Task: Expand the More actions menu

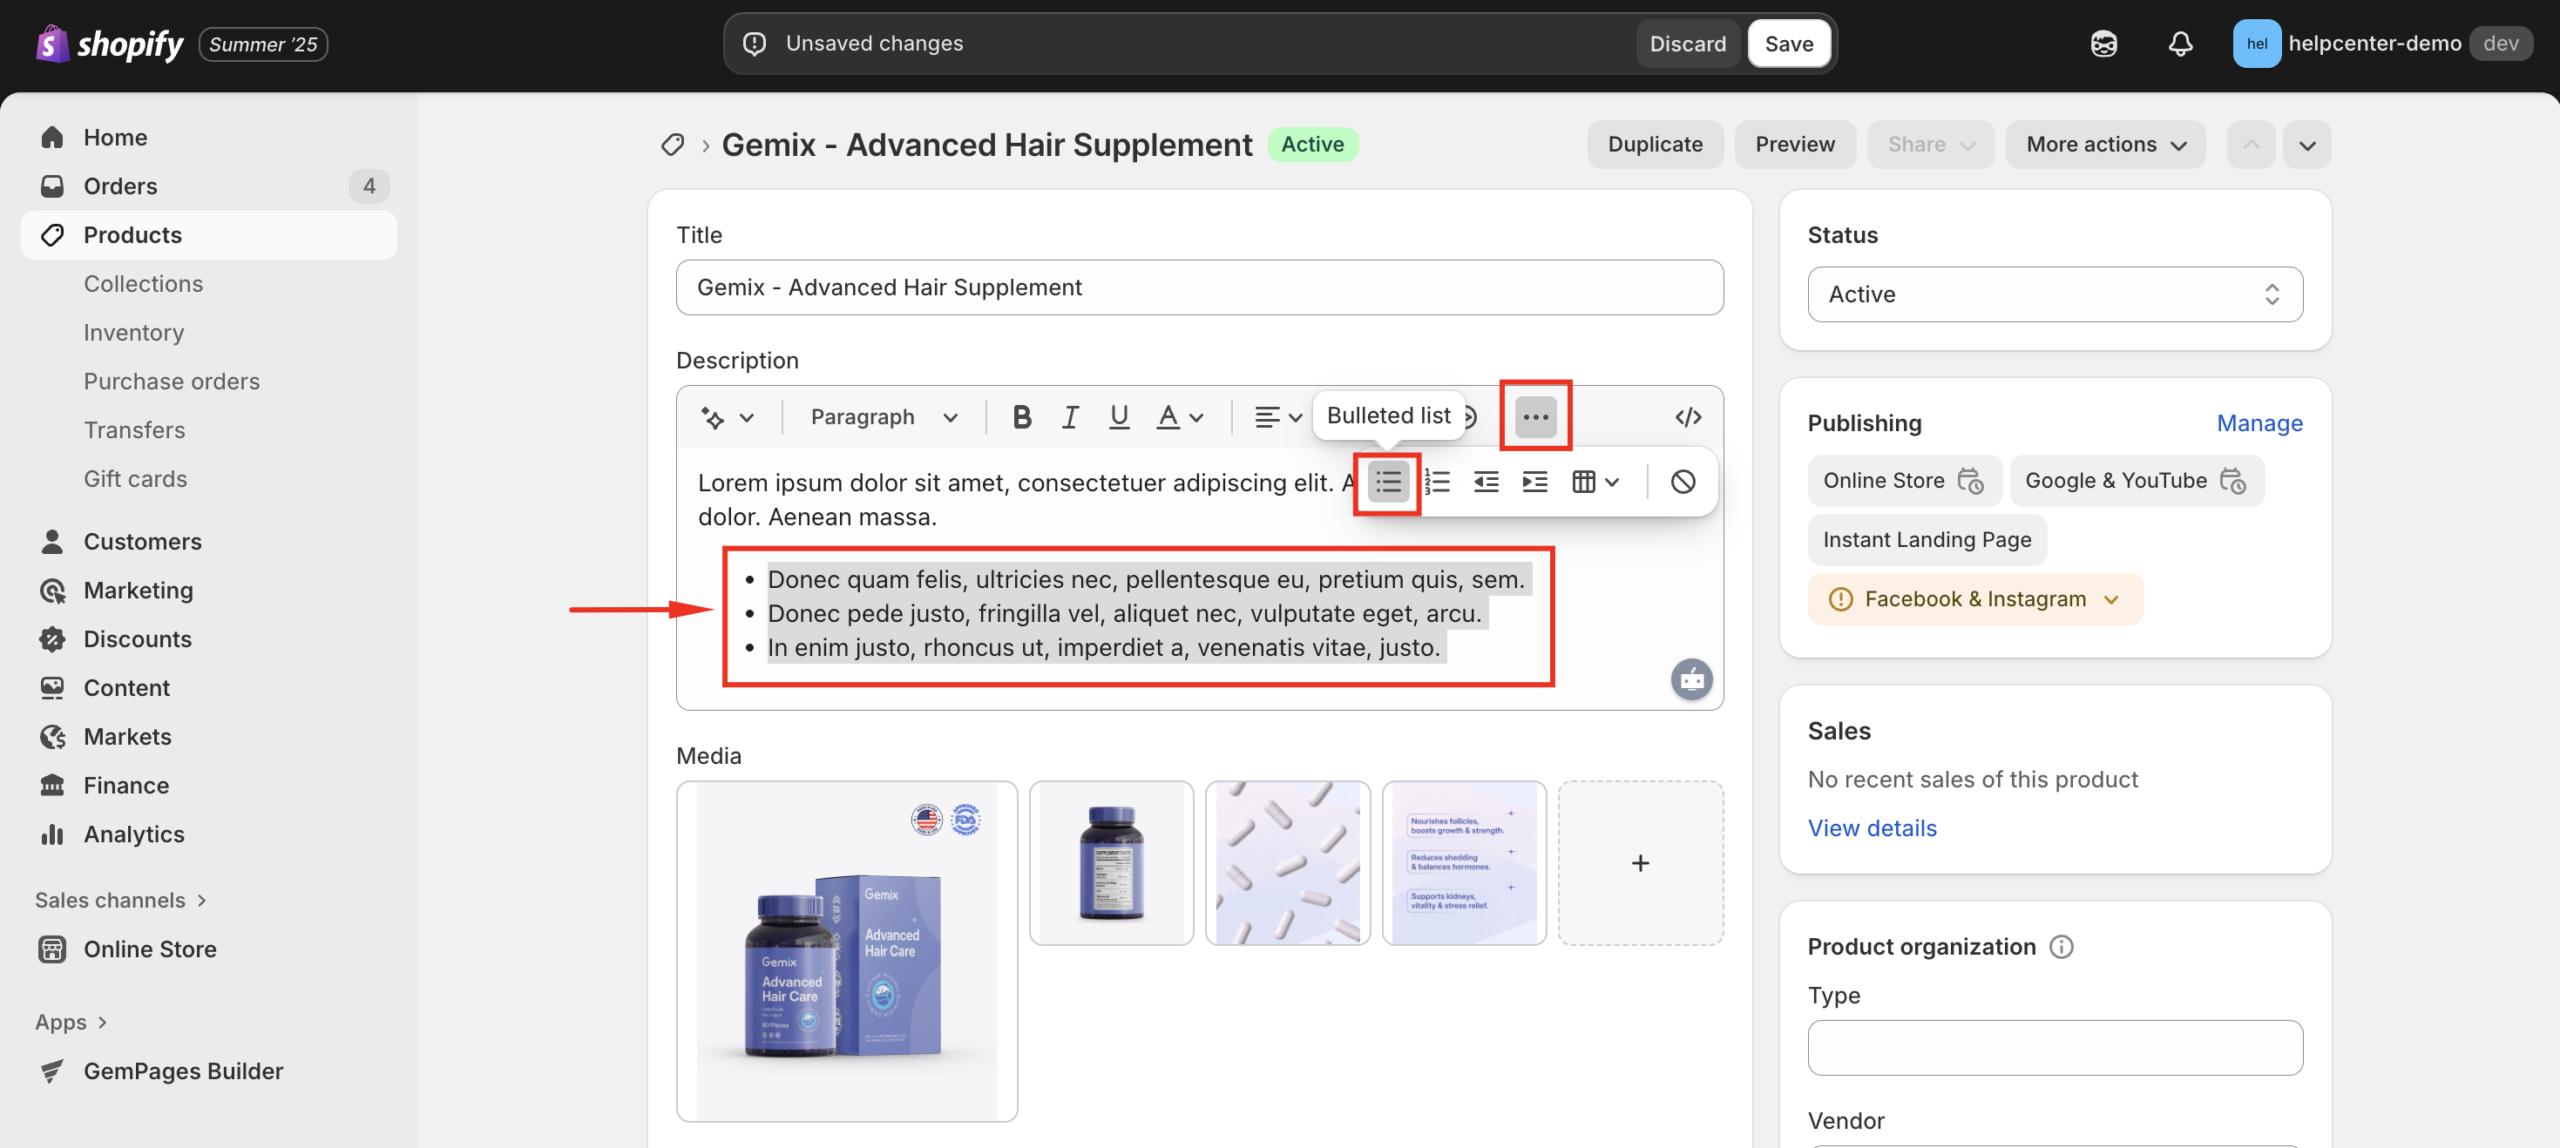Action: [x=2105, y=145]
